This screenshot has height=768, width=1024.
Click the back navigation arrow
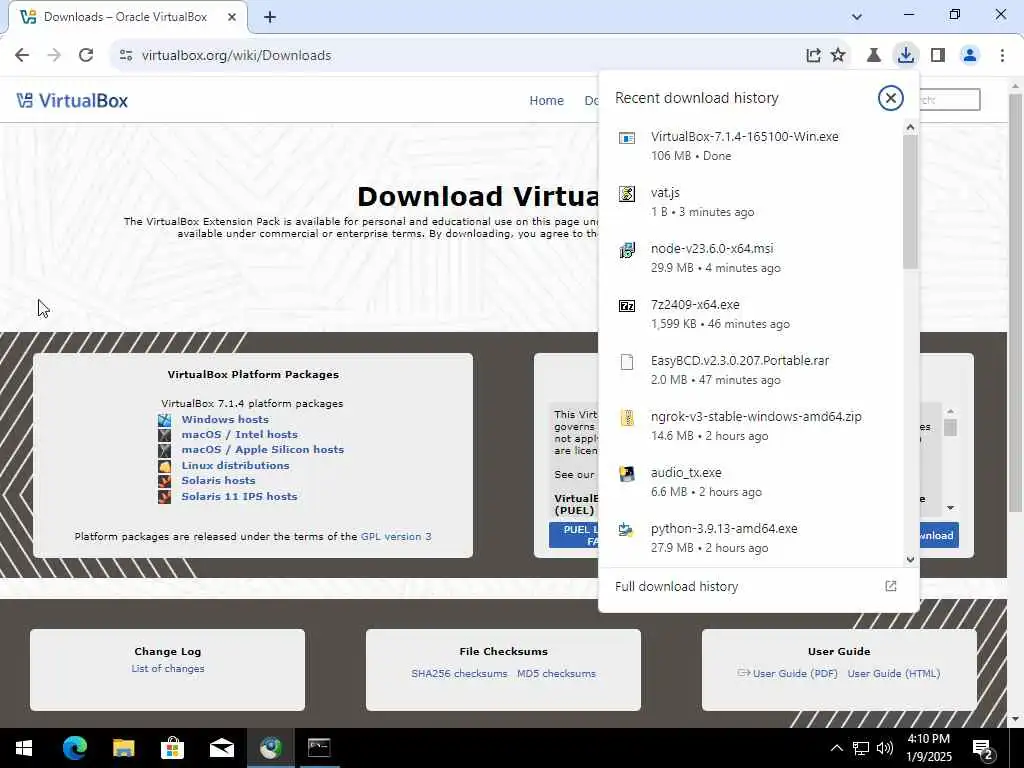22,56
